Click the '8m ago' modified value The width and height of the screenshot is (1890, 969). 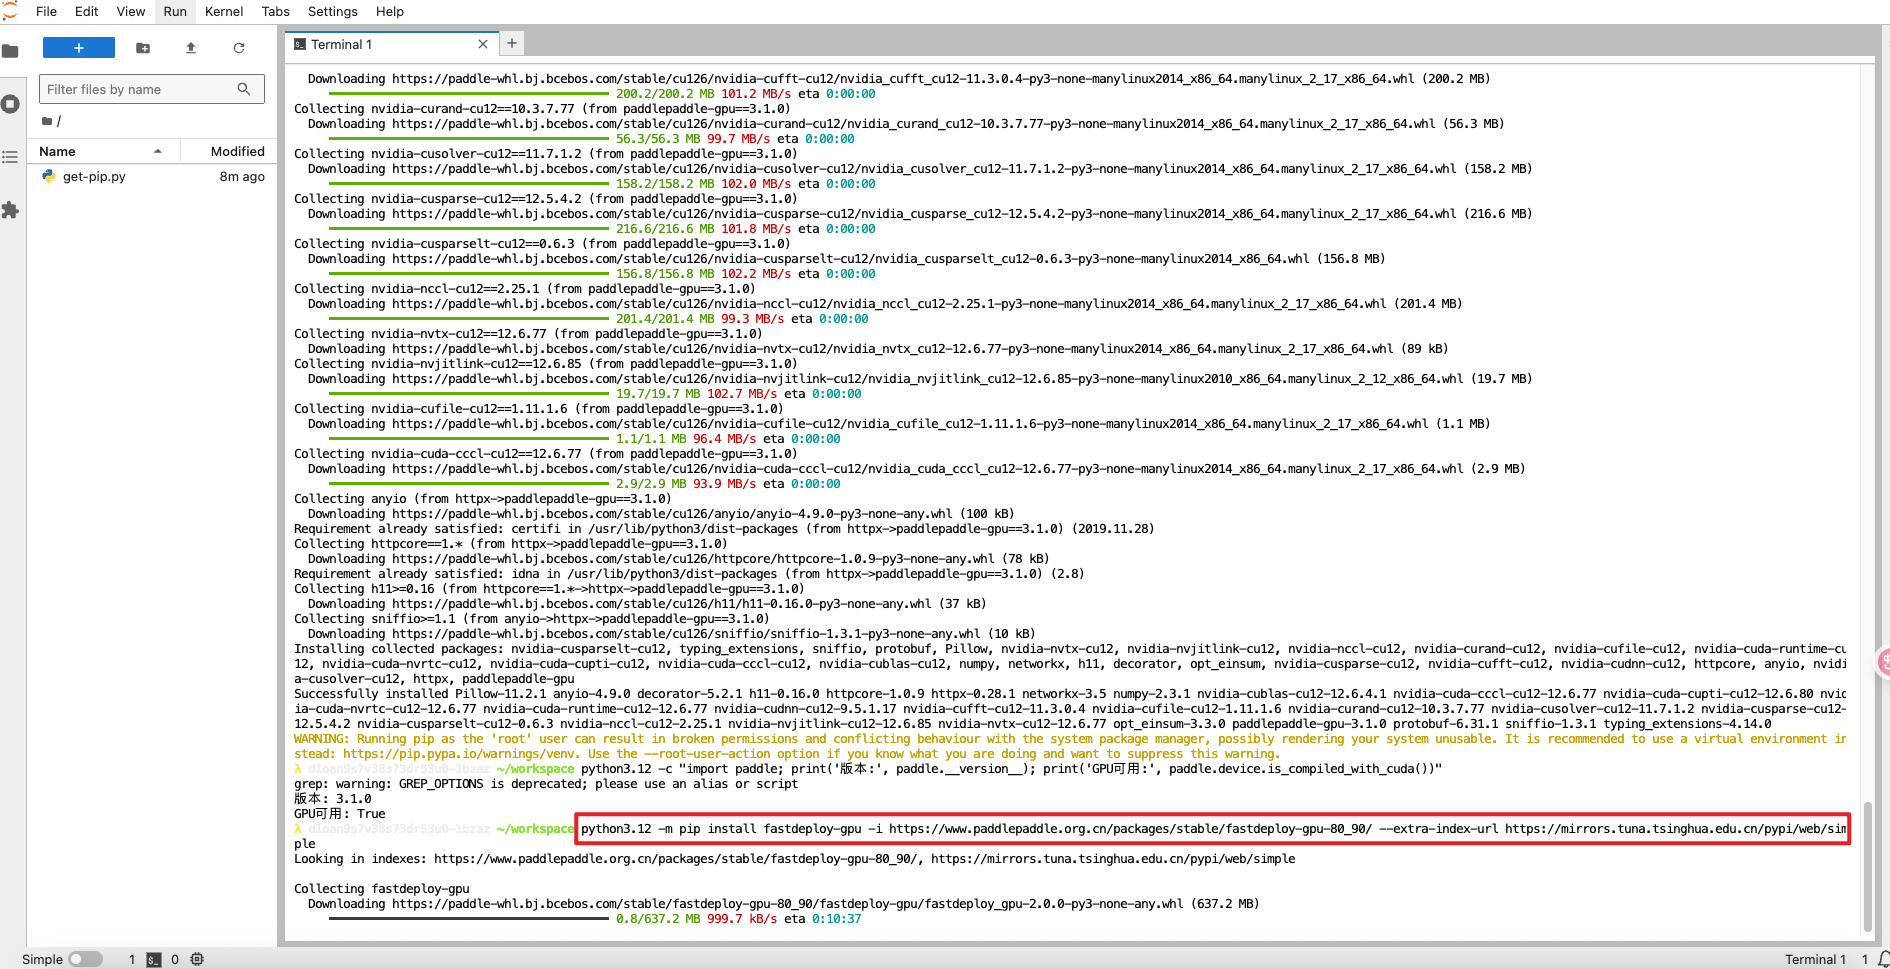coord(242,176)
